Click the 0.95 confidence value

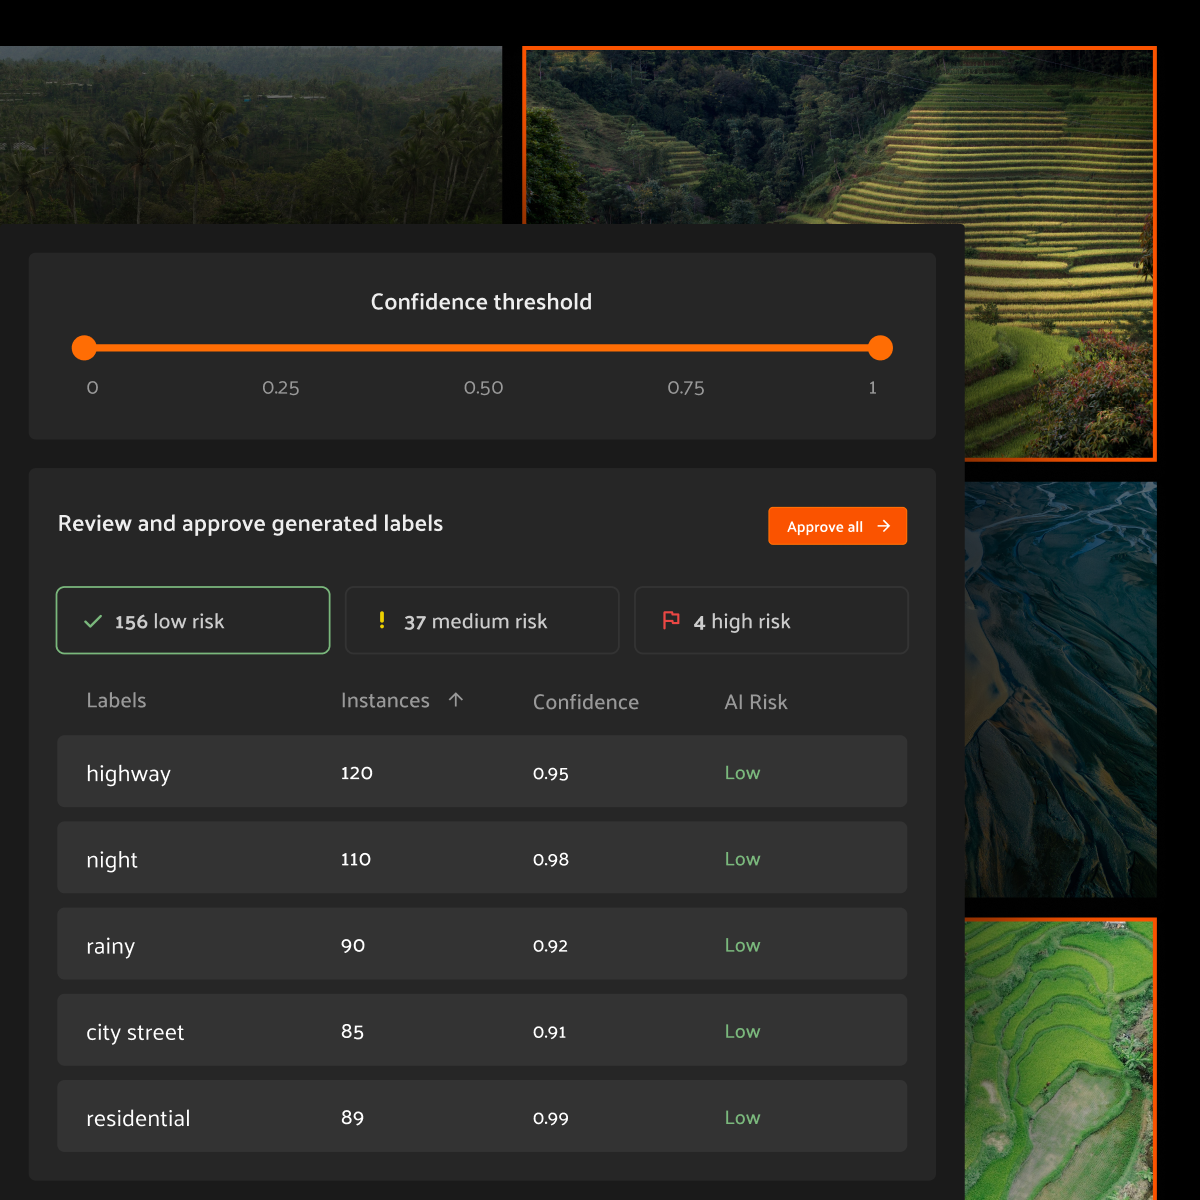point(551,773)
